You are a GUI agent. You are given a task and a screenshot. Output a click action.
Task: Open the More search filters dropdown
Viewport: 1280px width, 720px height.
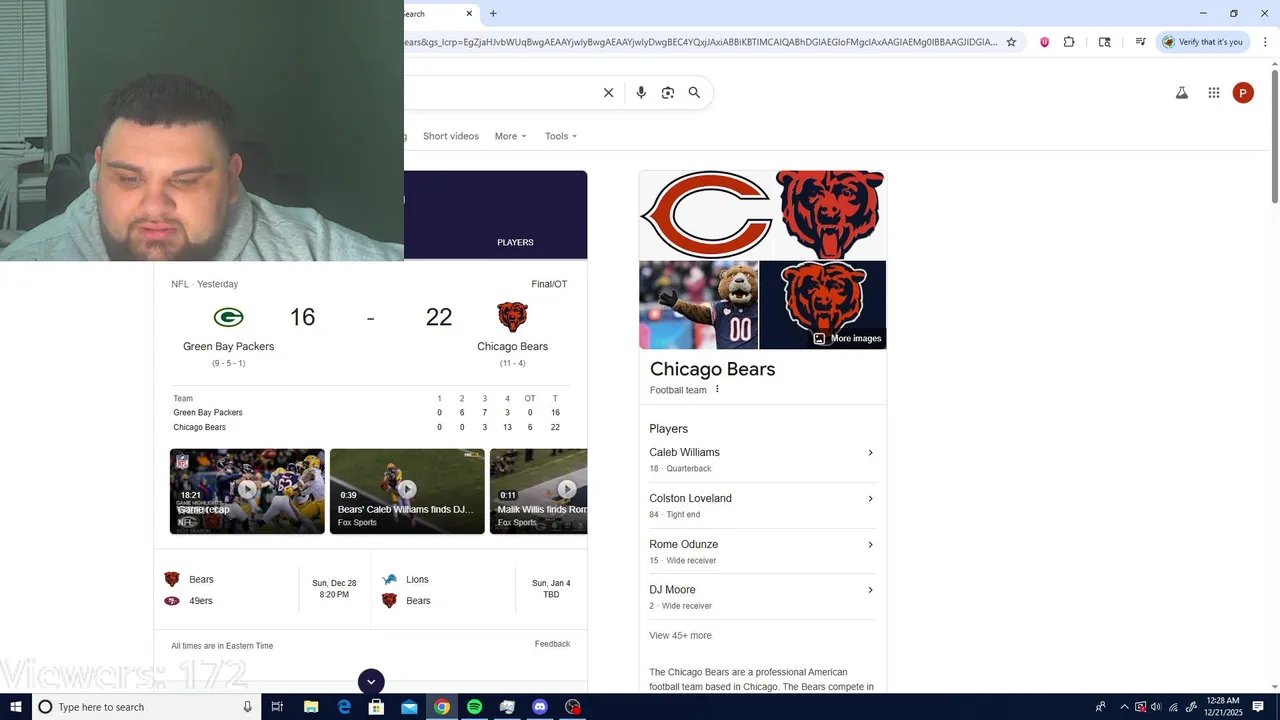[510, 136]
